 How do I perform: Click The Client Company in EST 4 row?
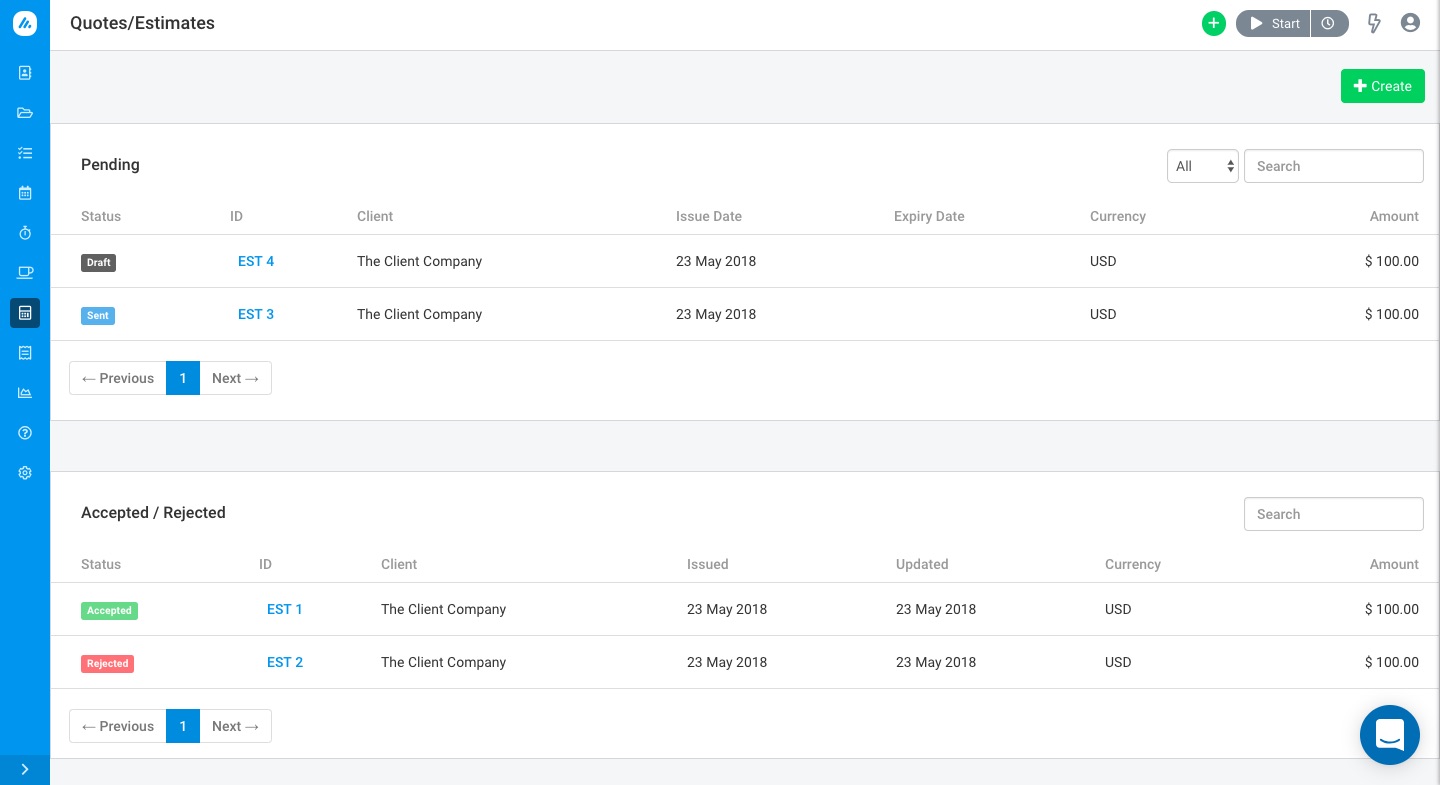[x=420, y=261]
